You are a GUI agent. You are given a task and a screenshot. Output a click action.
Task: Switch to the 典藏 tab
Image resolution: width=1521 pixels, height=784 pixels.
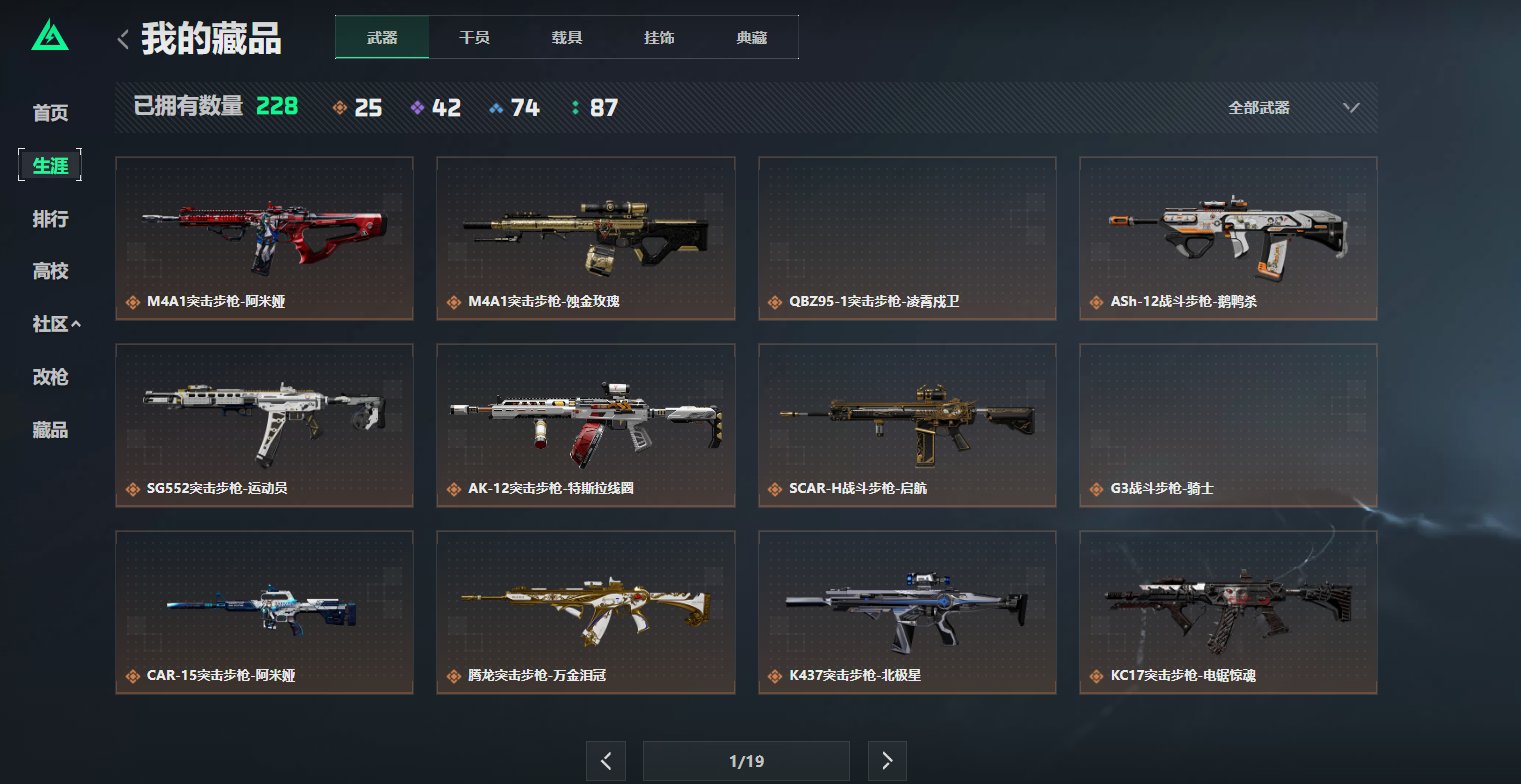pyautogui.click(x=752, y=38)
